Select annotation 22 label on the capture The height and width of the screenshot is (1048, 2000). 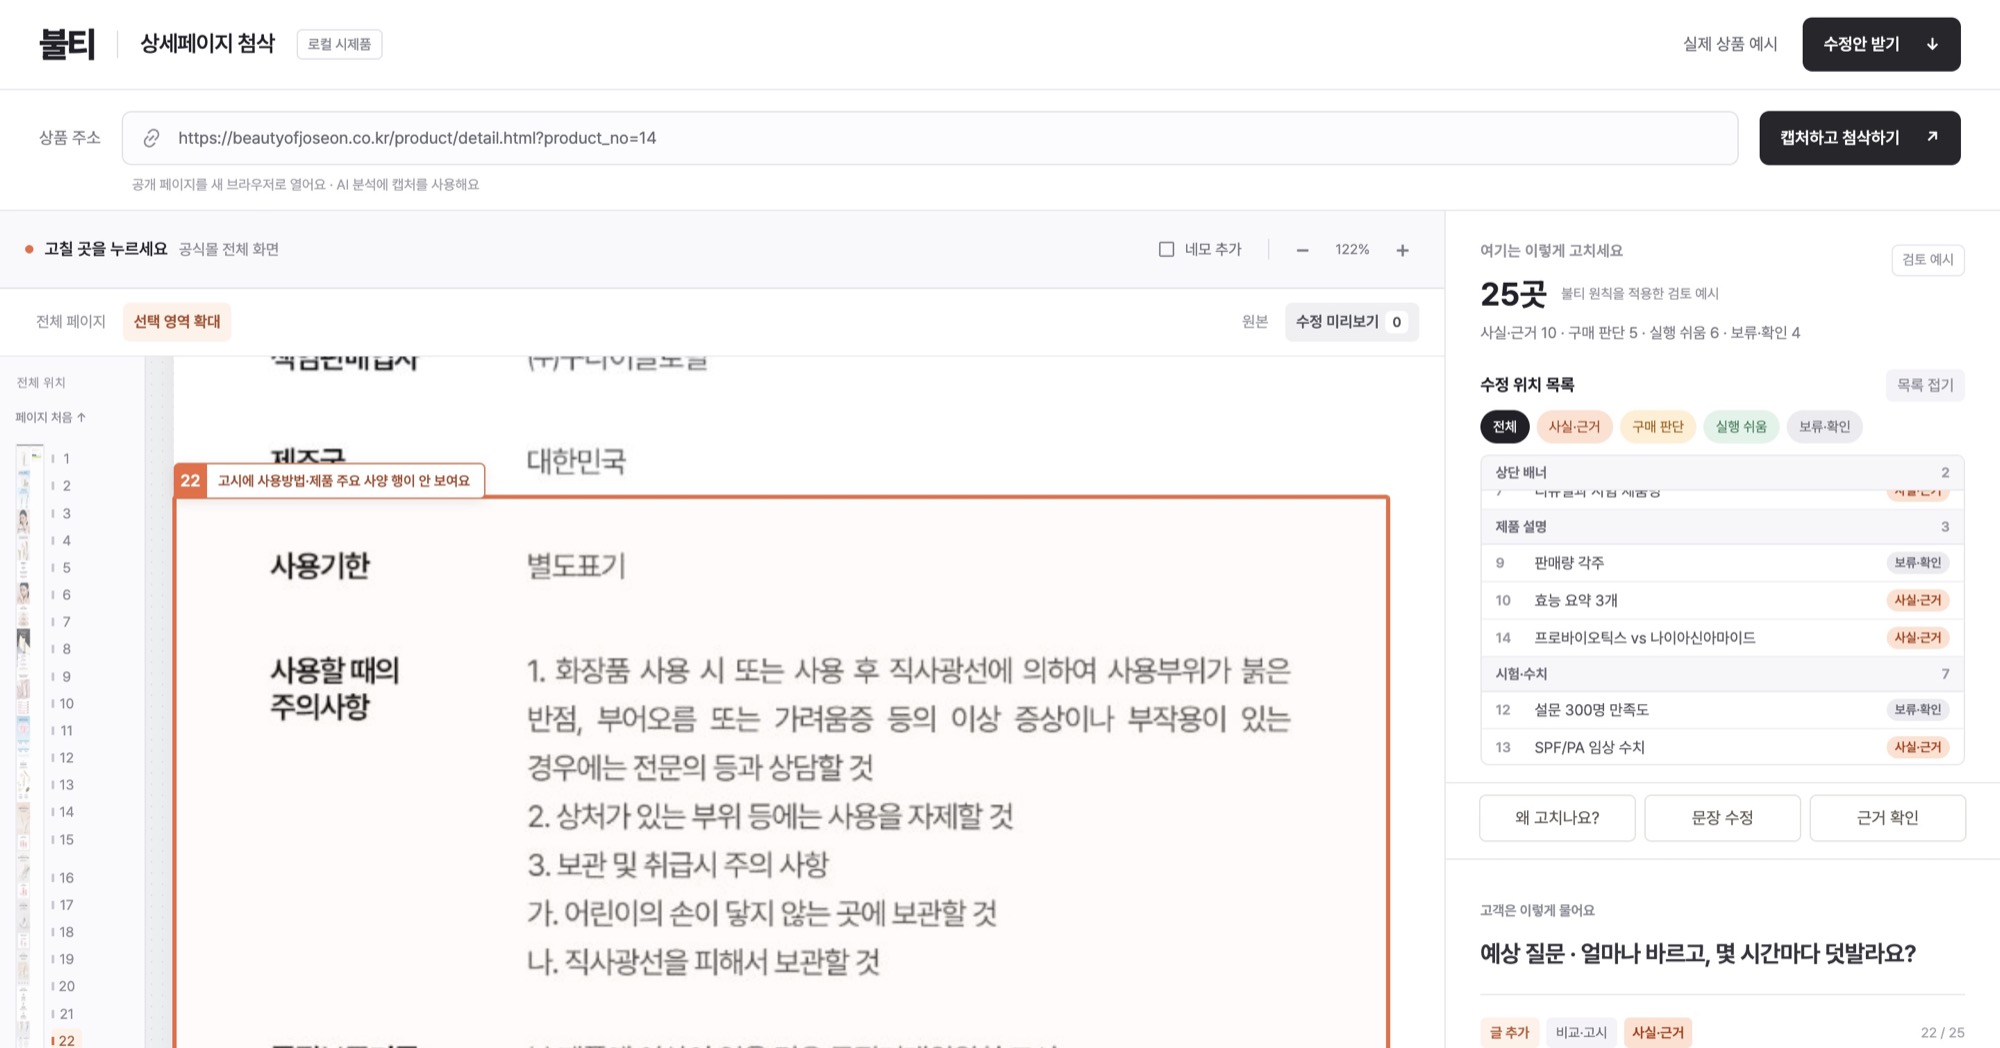point(329,481)
